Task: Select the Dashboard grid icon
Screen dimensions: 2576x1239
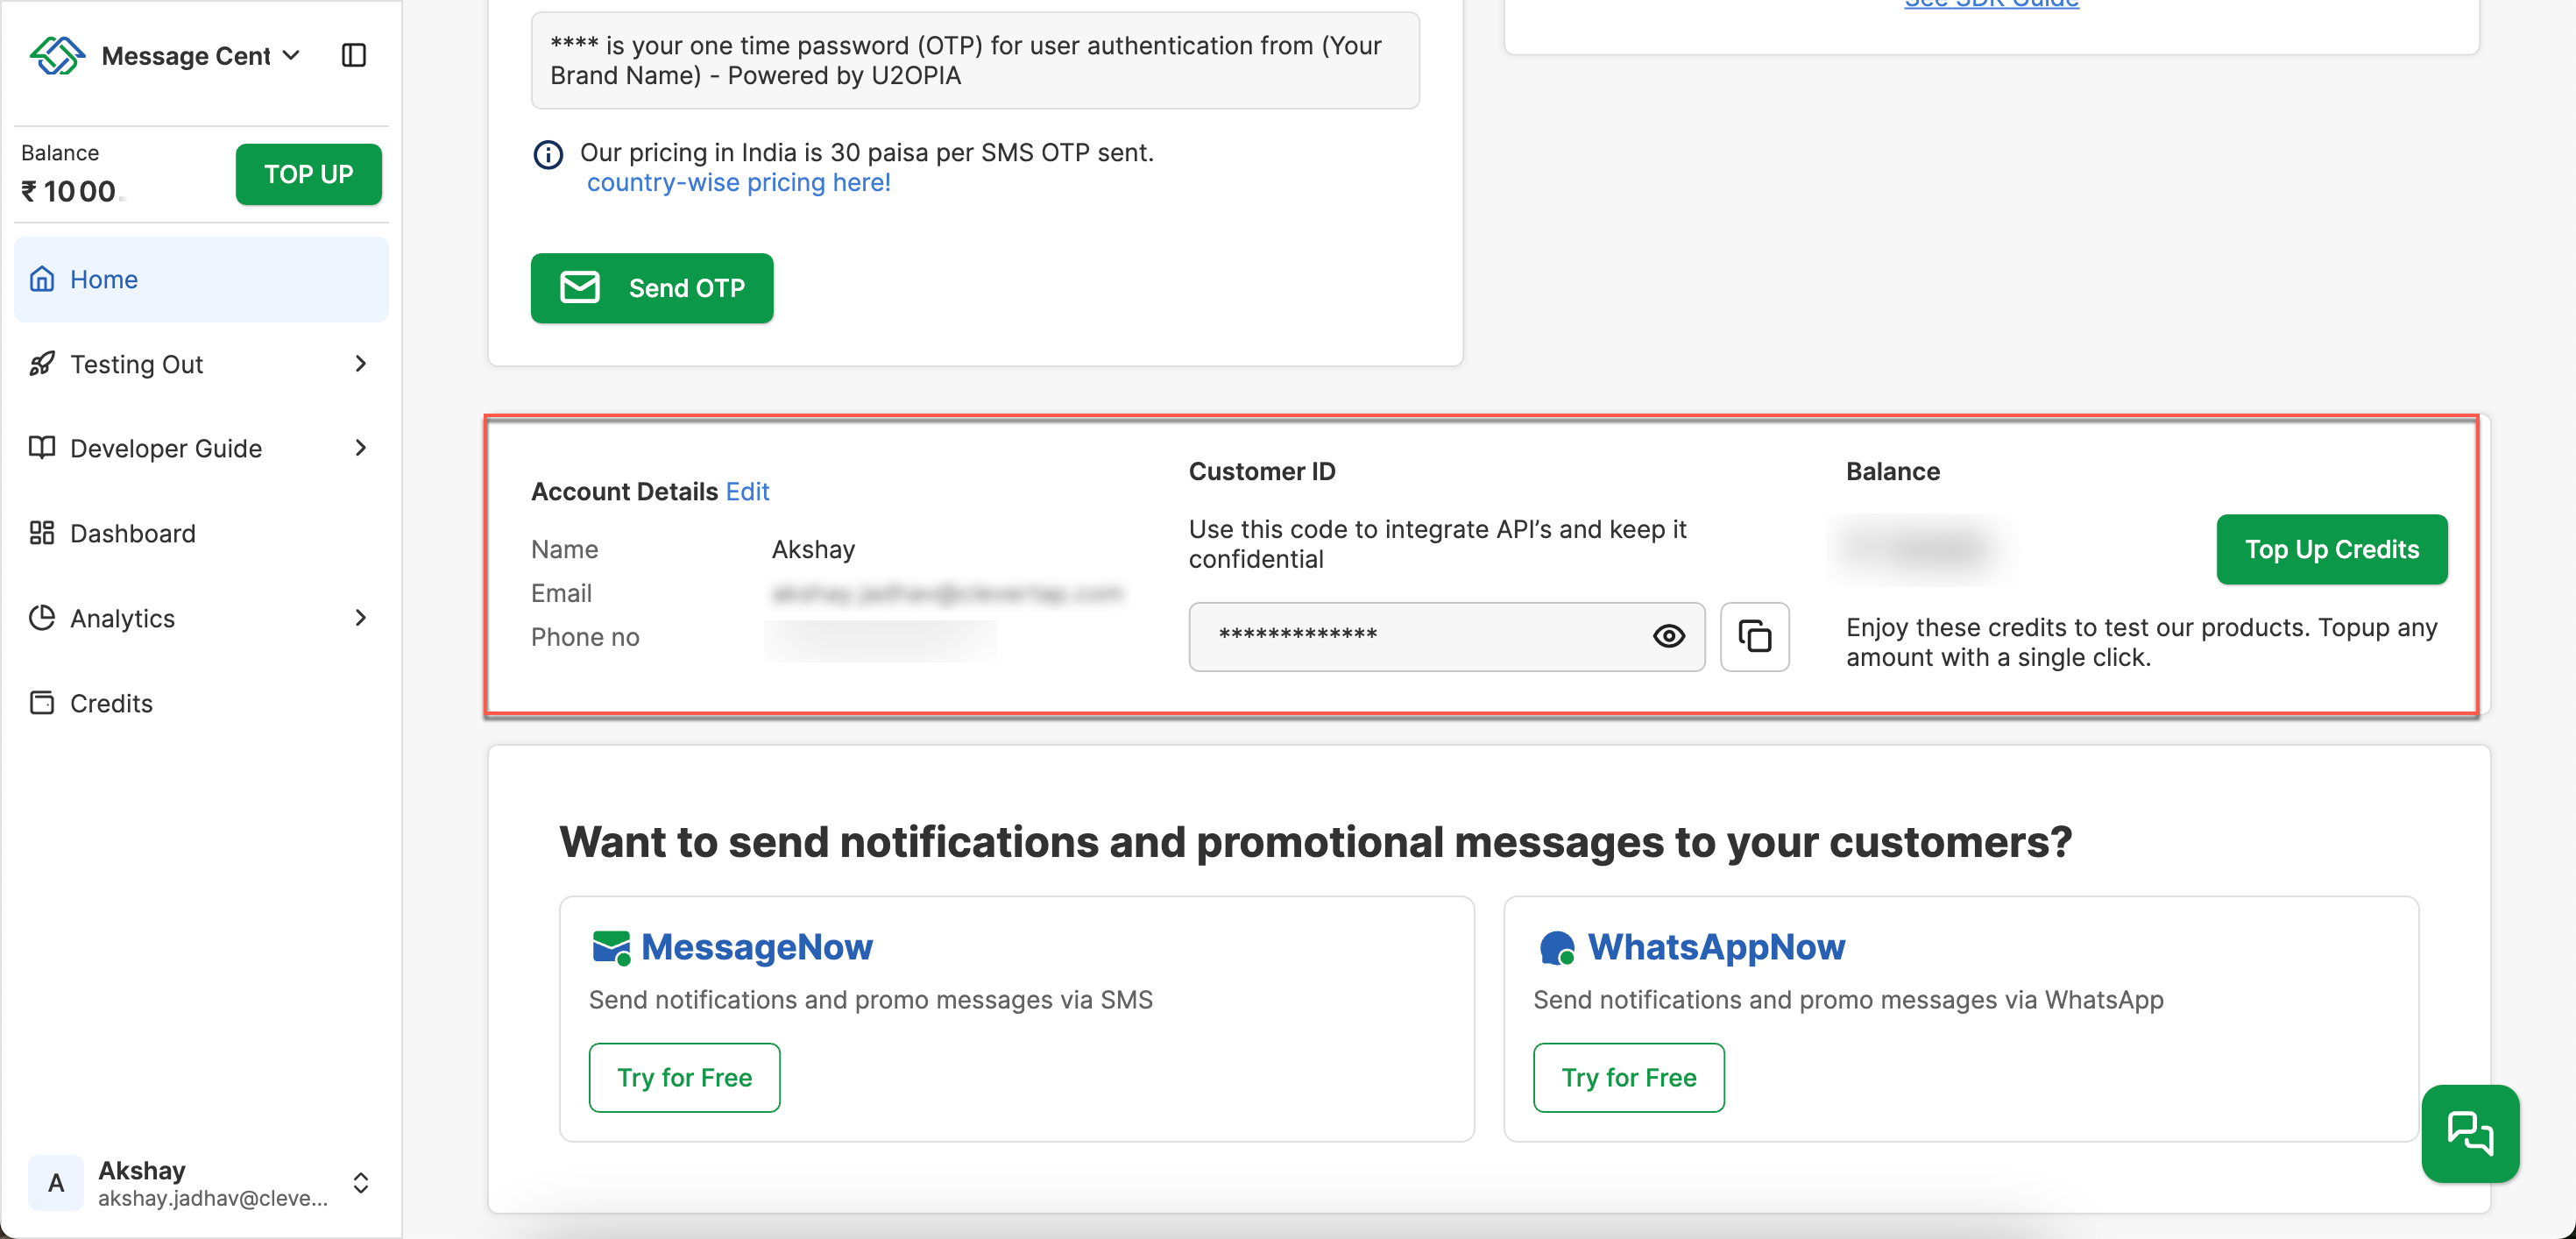Action: point(42,533)
